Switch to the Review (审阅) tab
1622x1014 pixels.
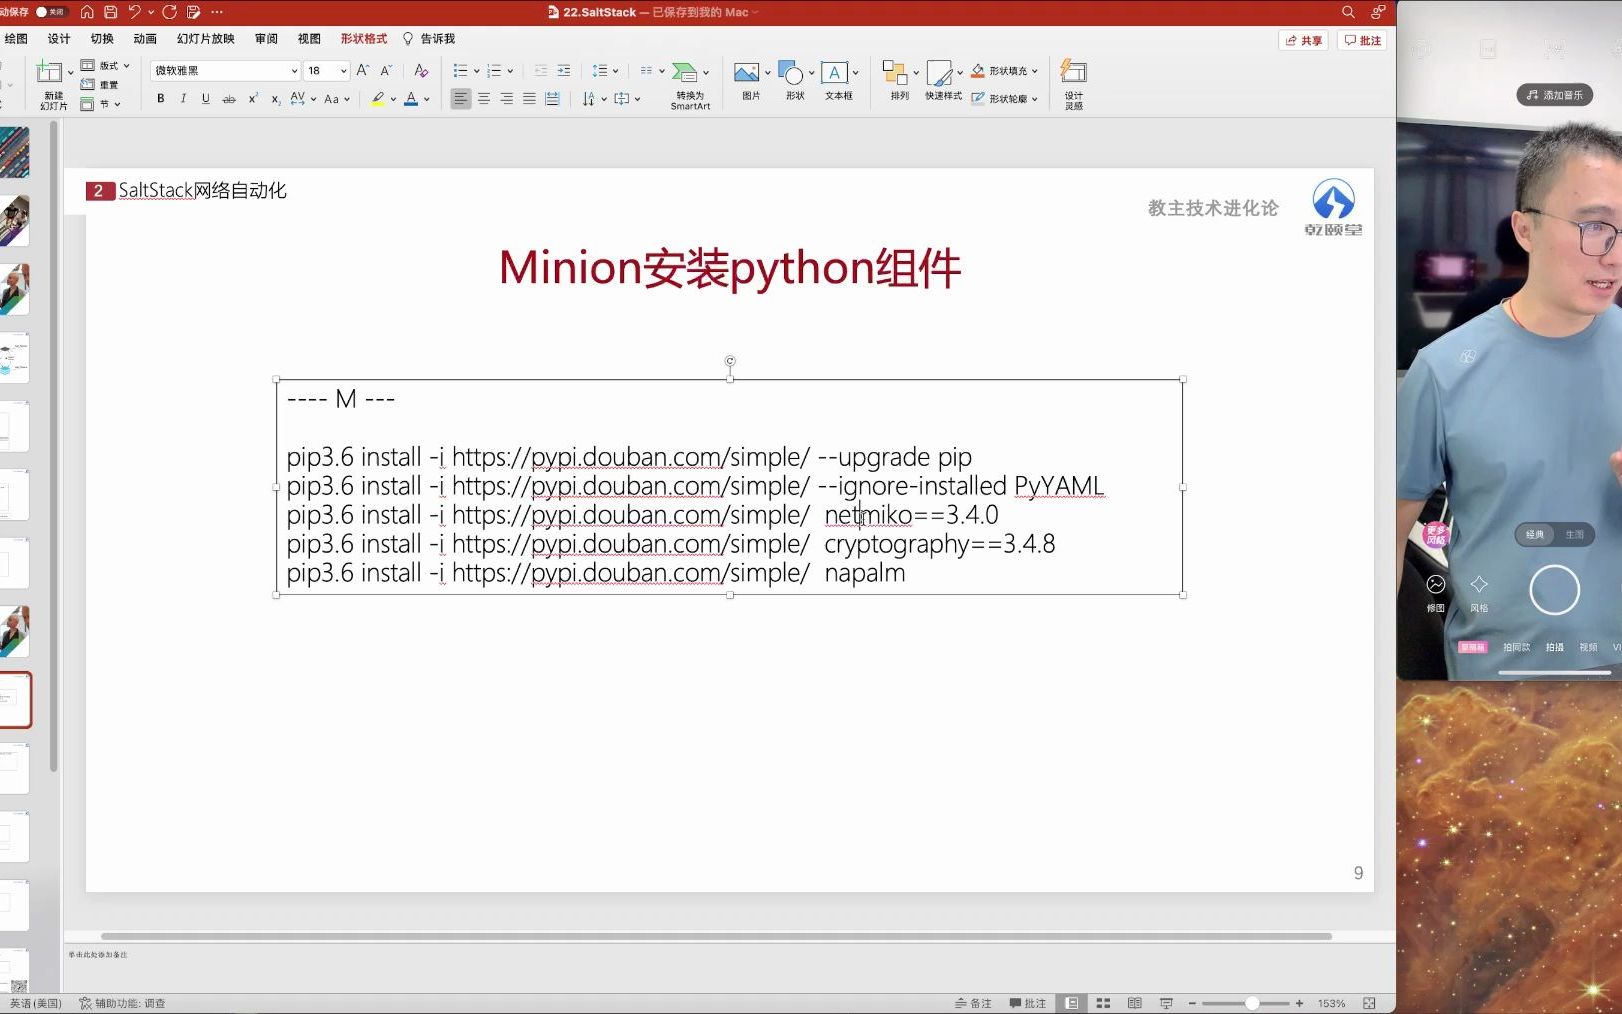(266, 39)
